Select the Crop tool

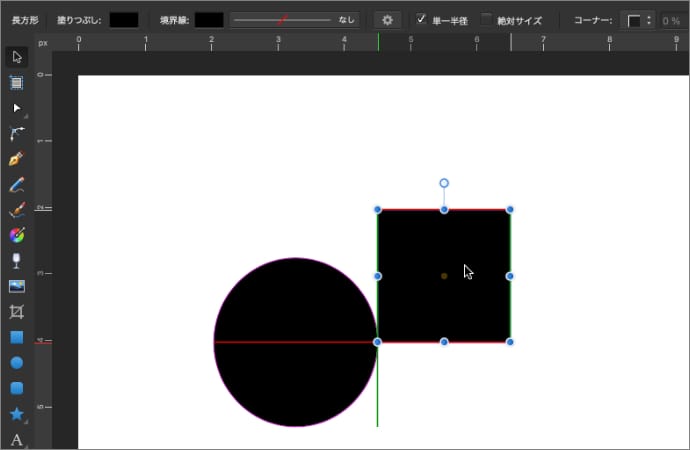pos(17,312)
